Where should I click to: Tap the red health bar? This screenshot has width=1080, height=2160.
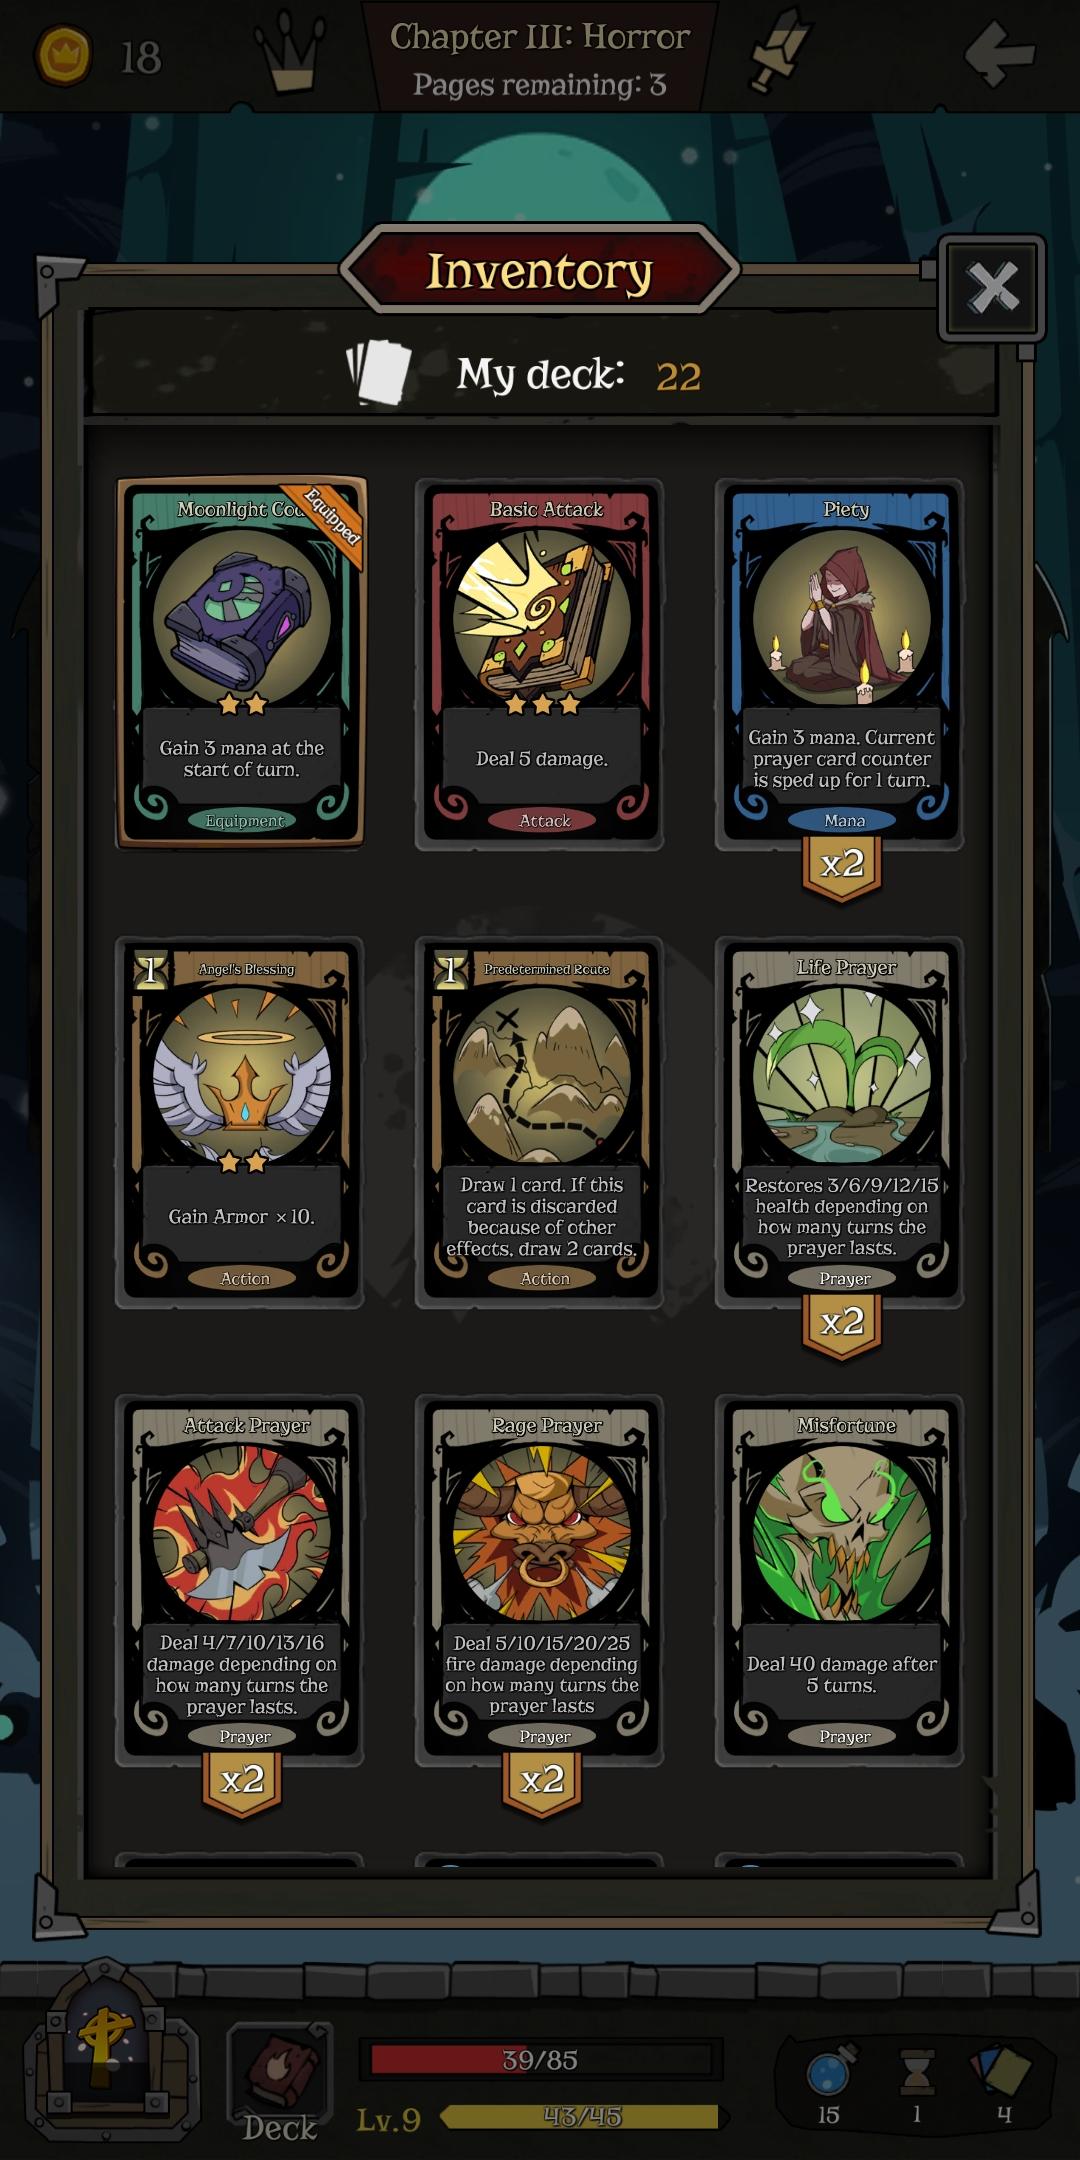[540, 2060]
